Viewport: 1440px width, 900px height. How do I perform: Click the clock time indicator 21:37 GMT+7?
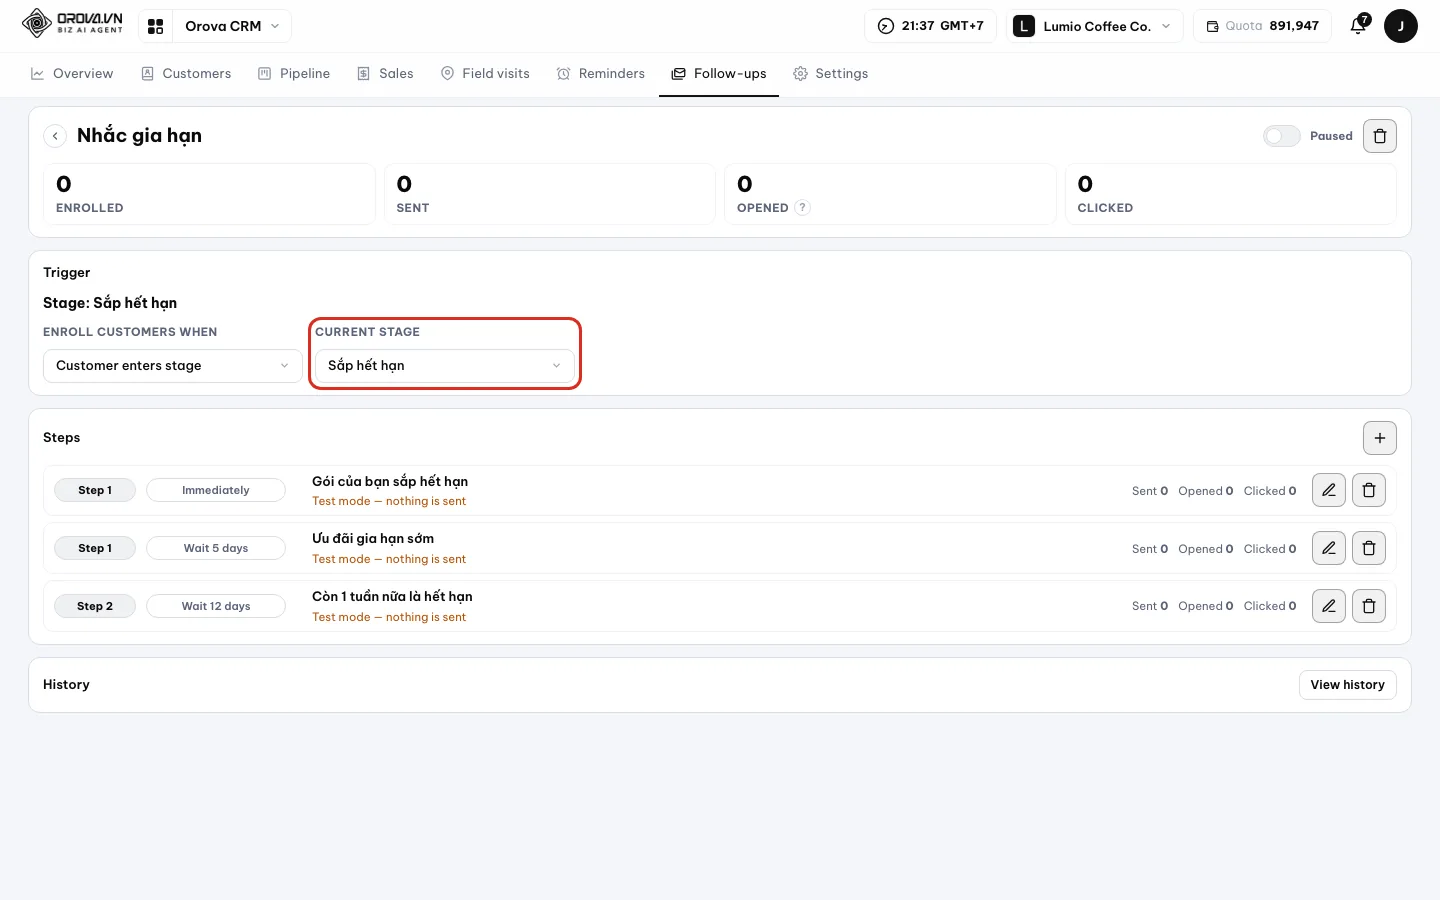pos(930,26)
